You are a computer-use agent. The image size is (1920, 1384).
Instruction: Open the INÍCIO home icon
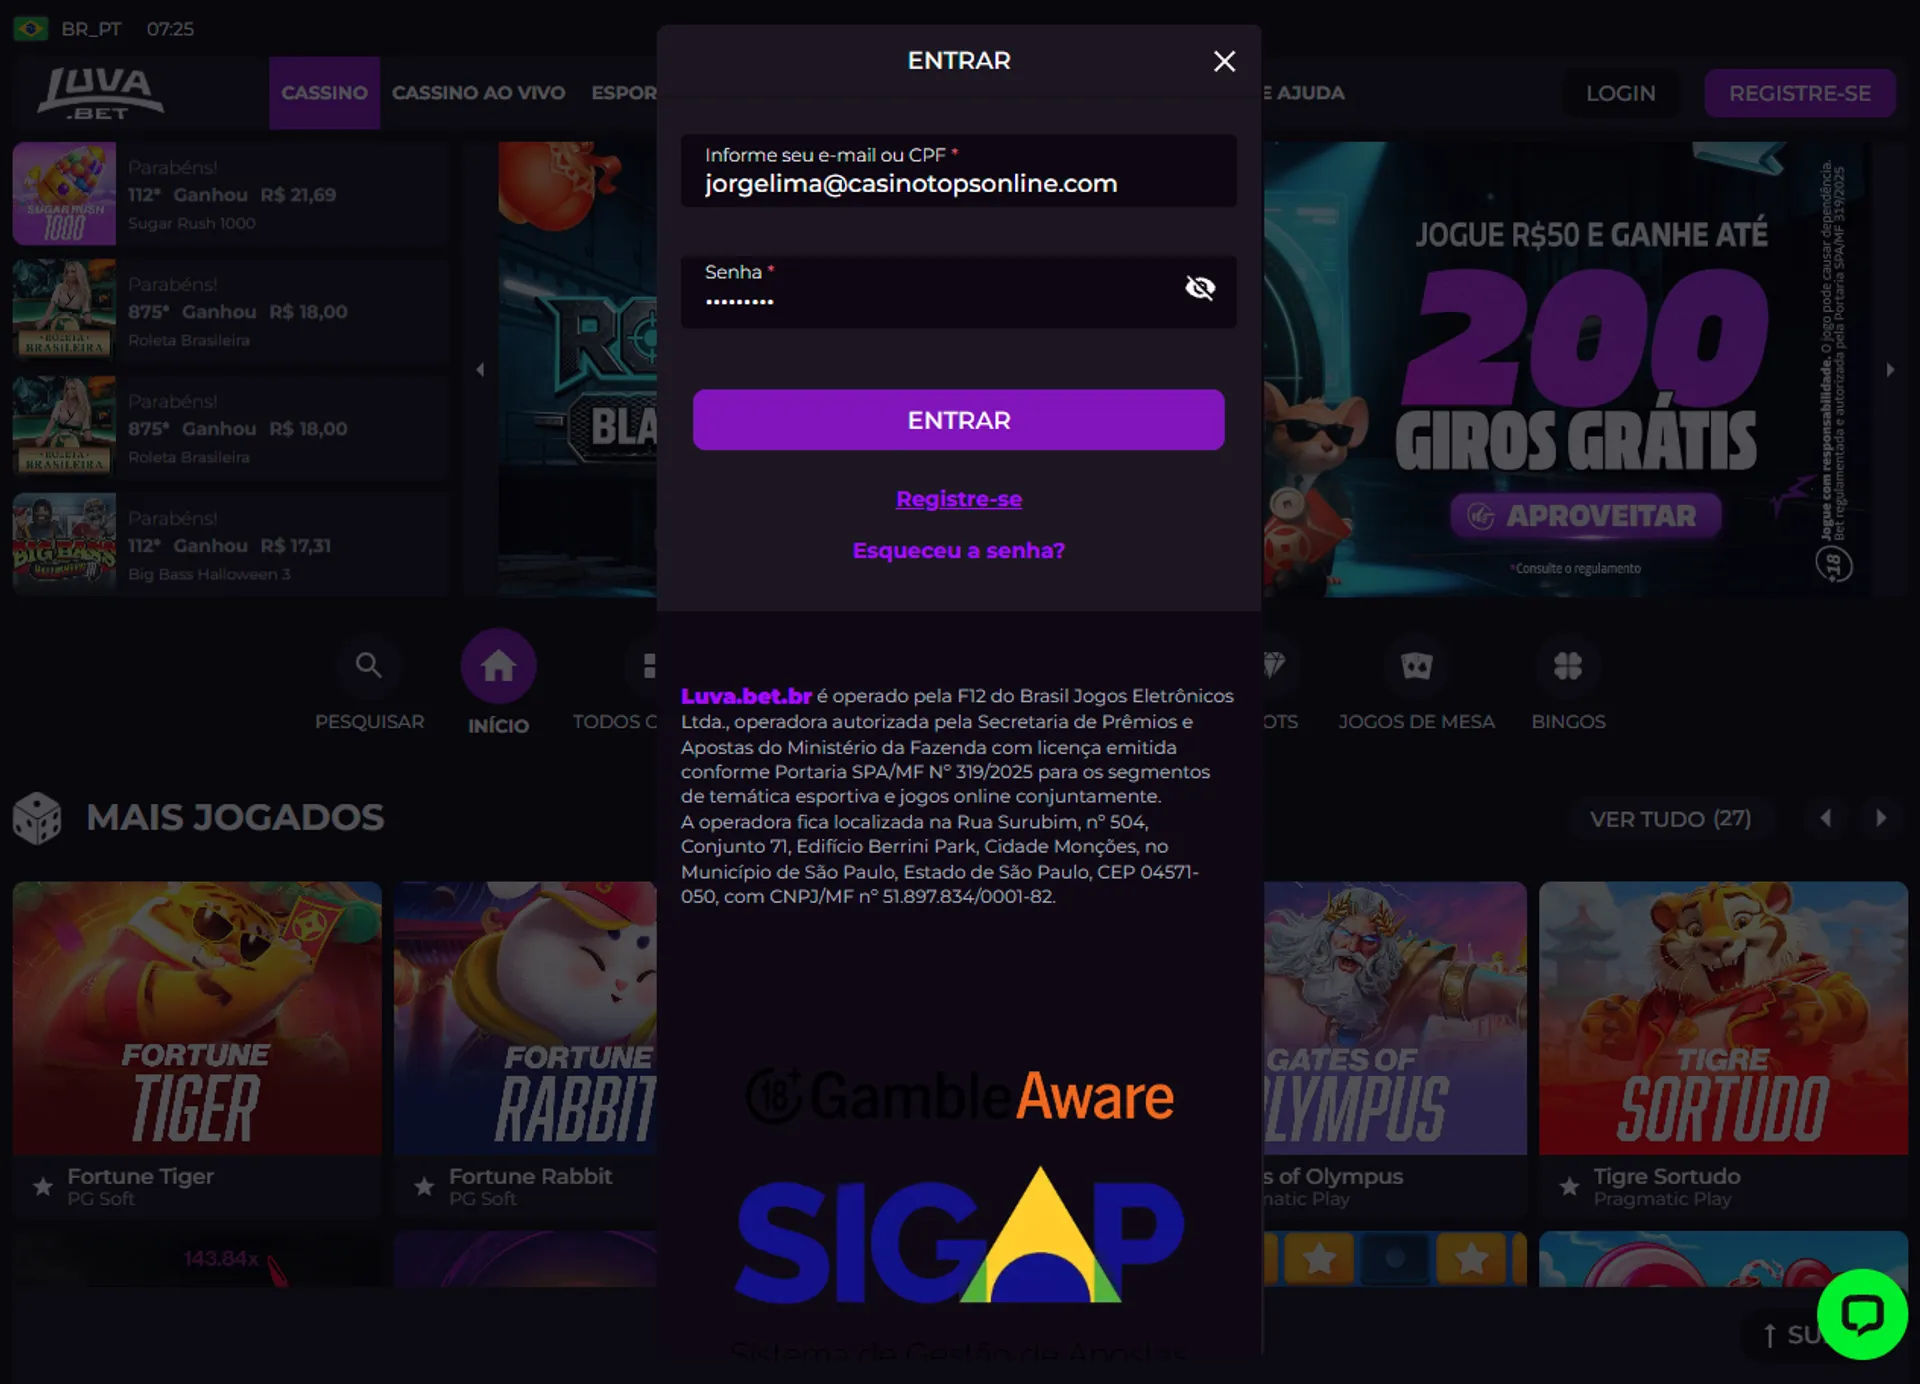(x=498, y=663)
